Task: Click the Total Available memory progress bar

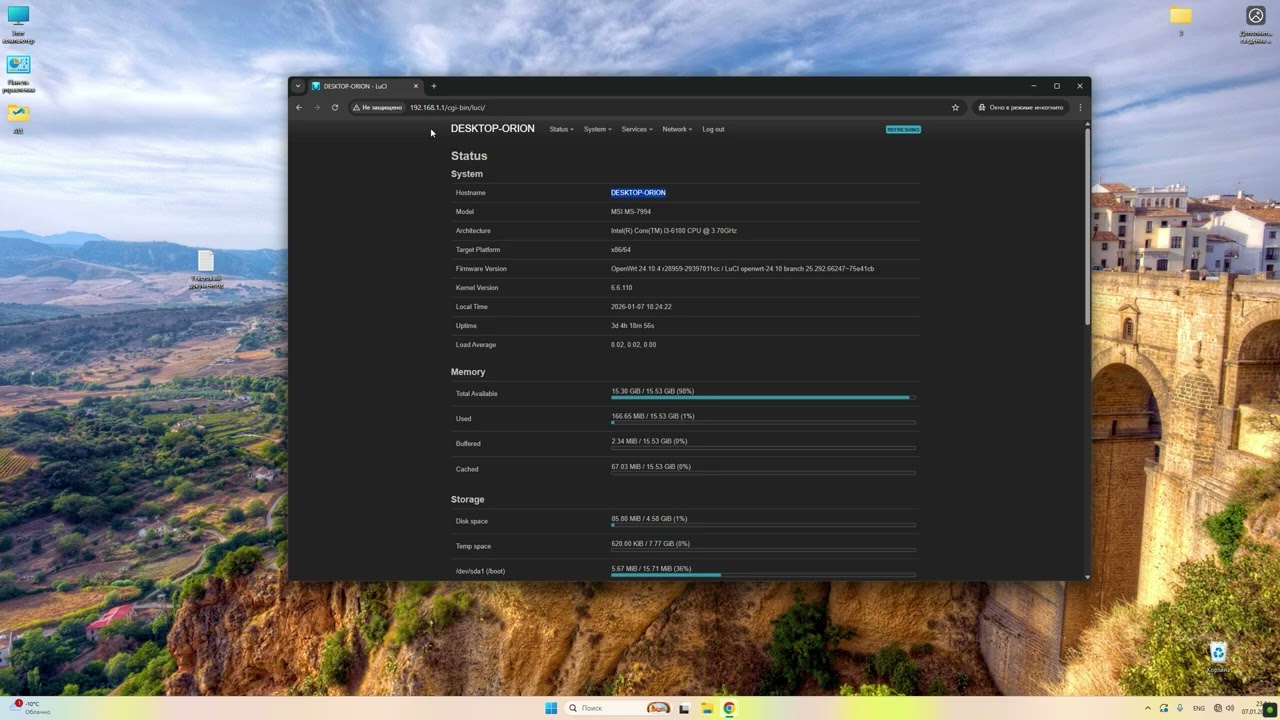Action: 763,398
